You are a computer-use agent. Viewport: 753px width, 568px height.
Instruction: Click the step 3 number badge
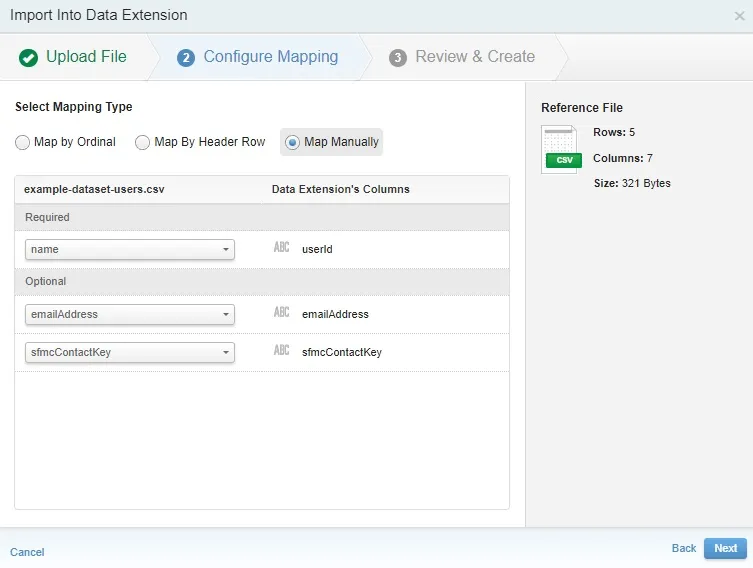pyautogui.click(x=398, y=57)
